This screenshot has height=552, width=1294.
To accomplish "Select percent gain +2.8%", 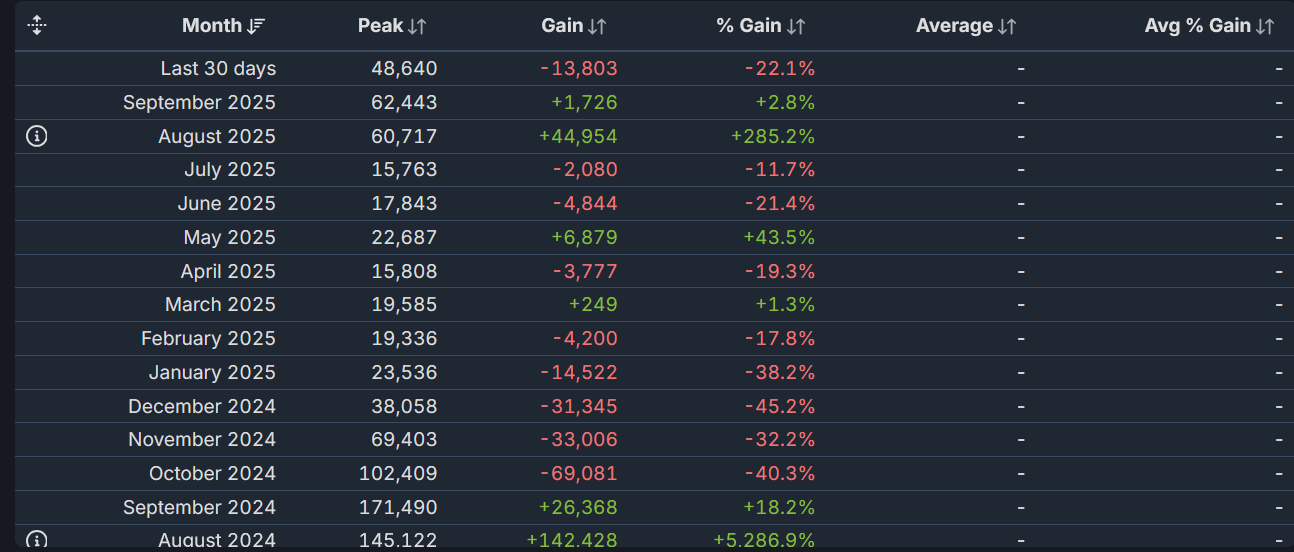I will pyautogui.click(x=786, y=103).
